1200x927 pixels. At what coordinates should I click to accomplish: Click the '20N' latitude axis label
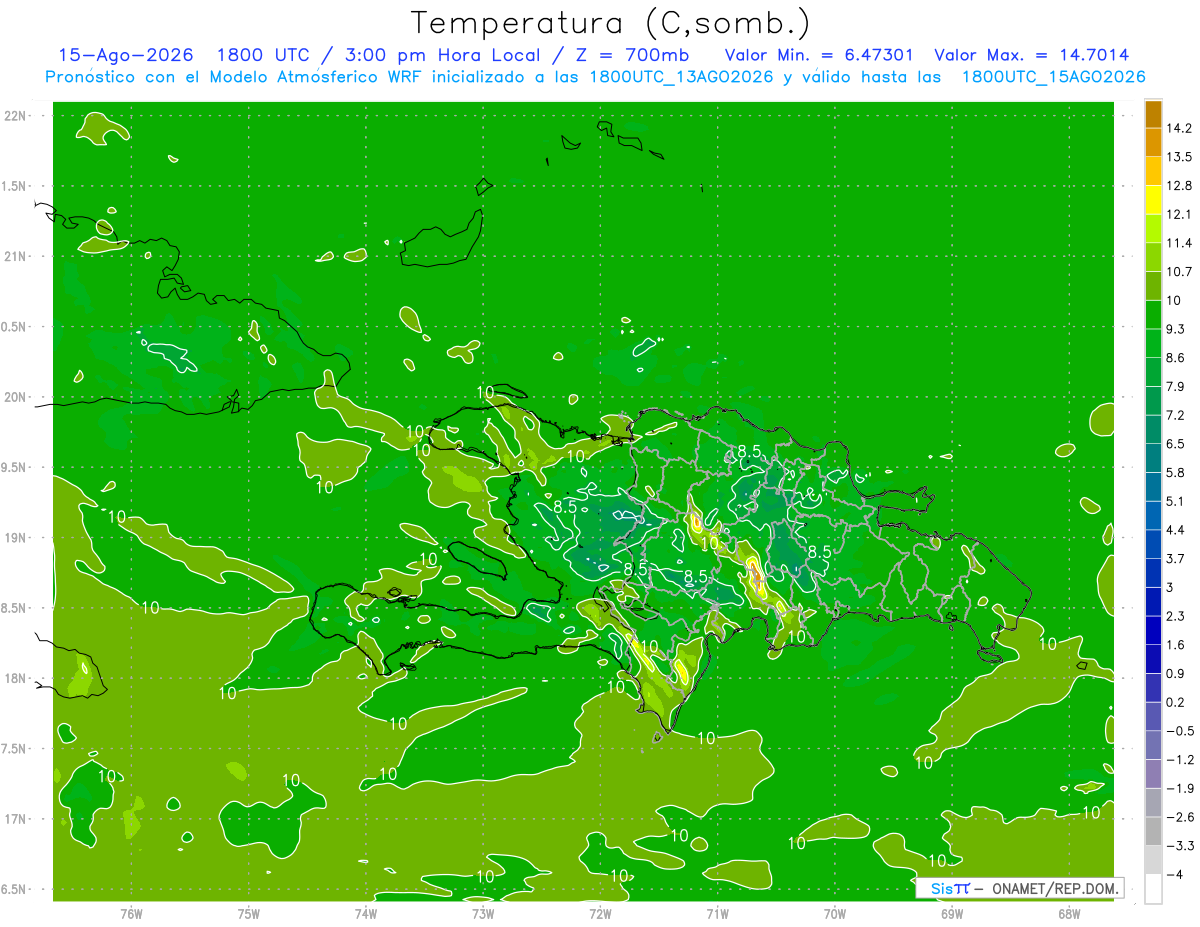point(16,397)
